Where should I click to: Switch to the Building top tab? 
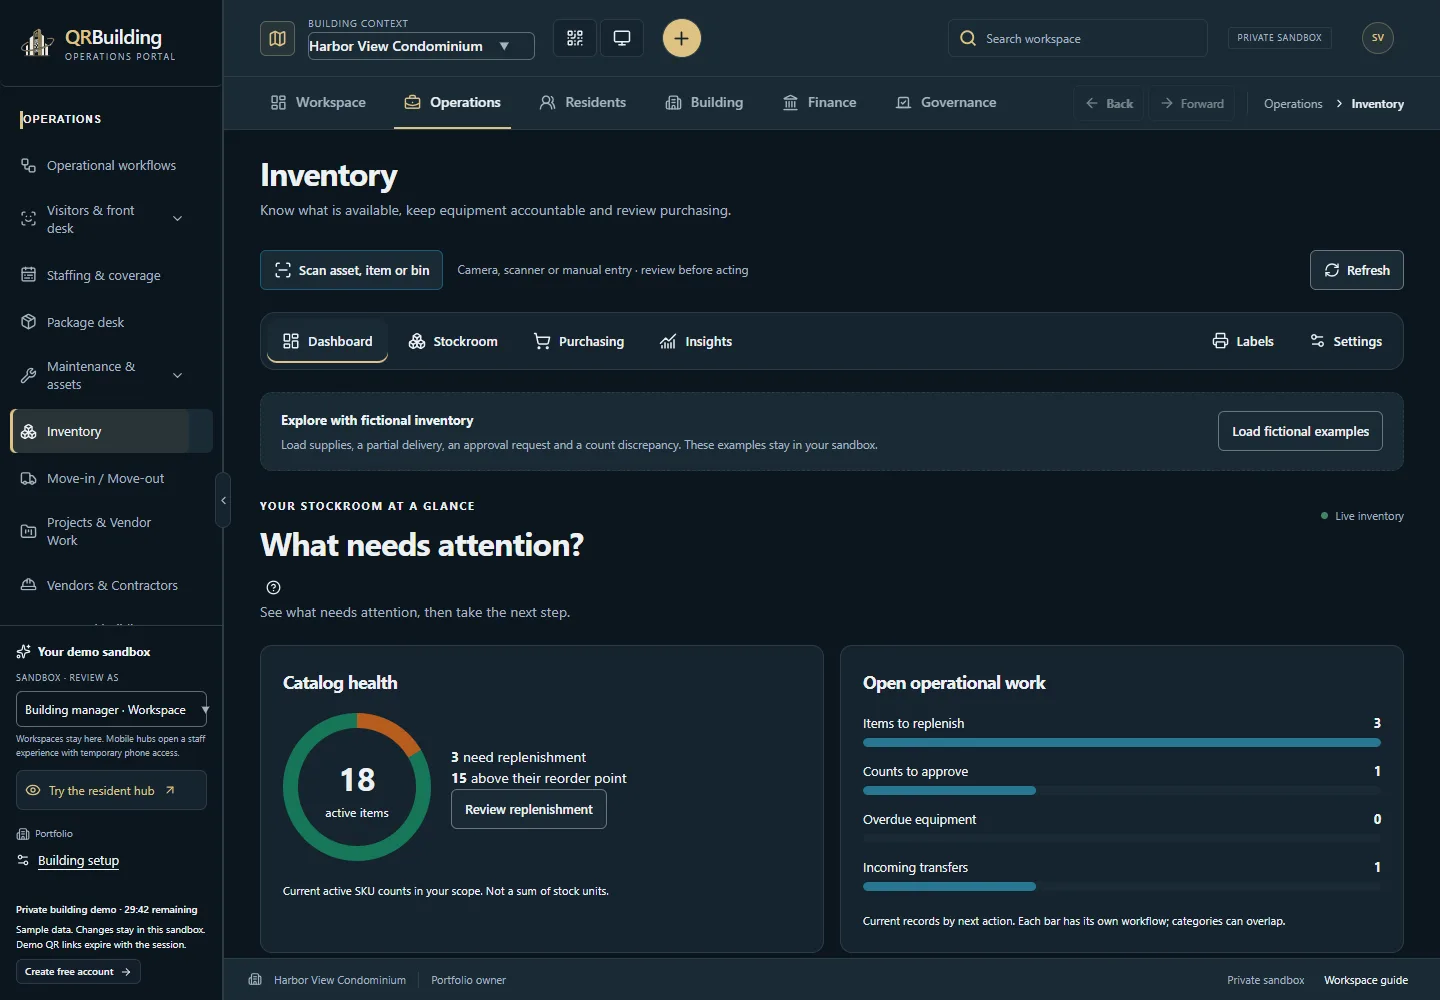coord(705,102)
